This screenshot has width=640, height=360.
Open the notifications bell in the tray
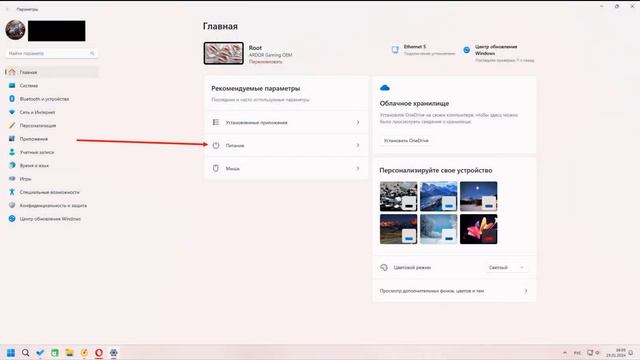pyautogui.click(x=631, y=353)
